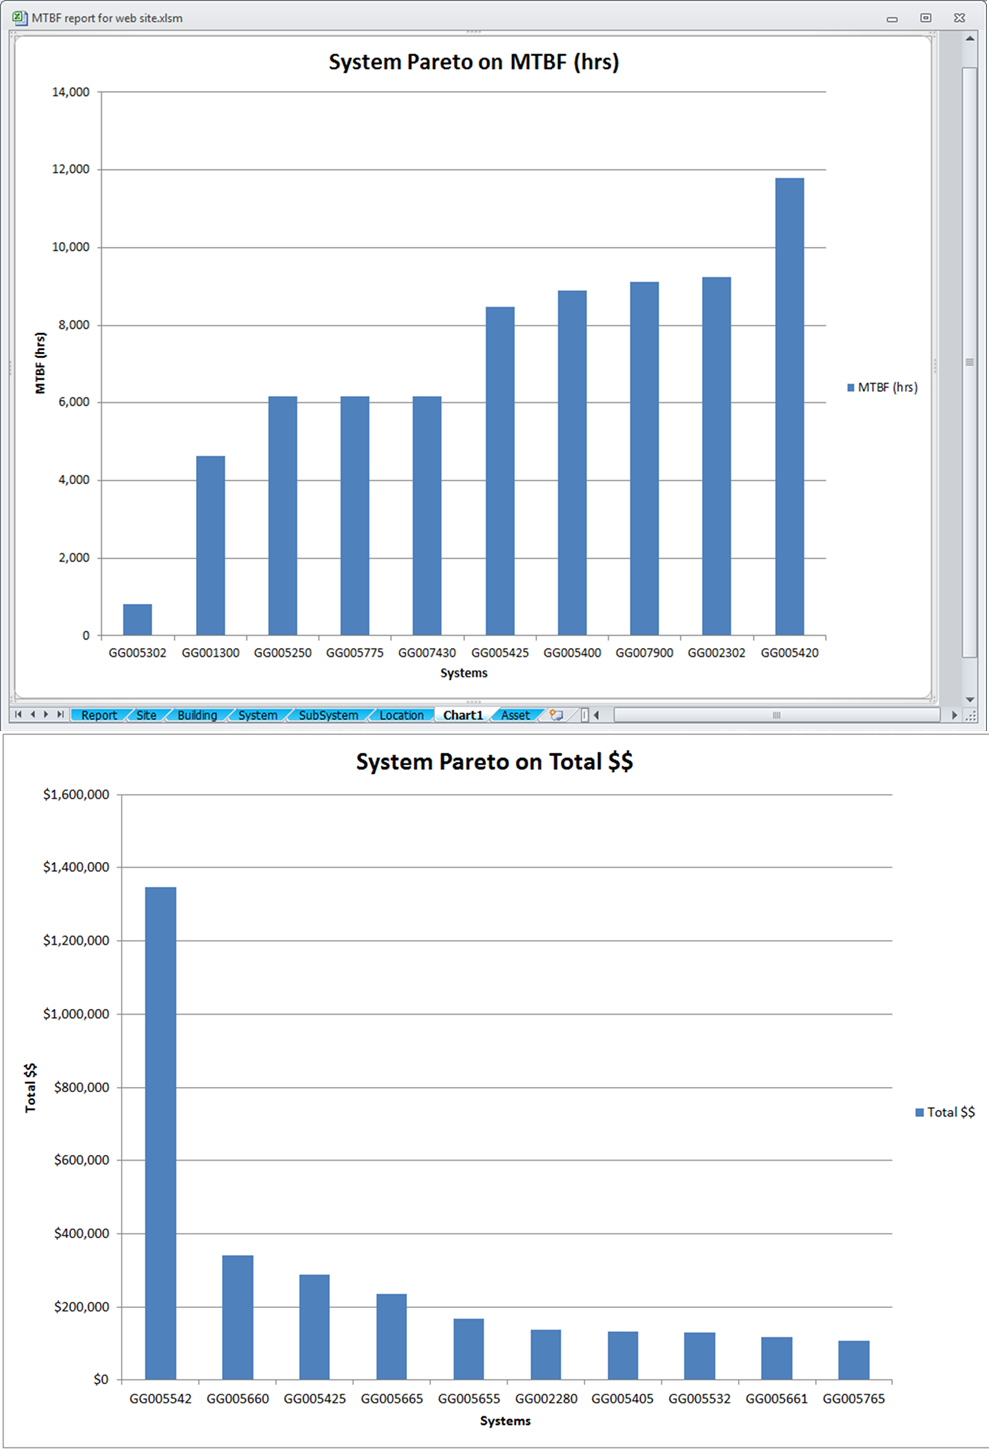Click the 'System Pareto on Total $$' title

[x=495, y=762]
